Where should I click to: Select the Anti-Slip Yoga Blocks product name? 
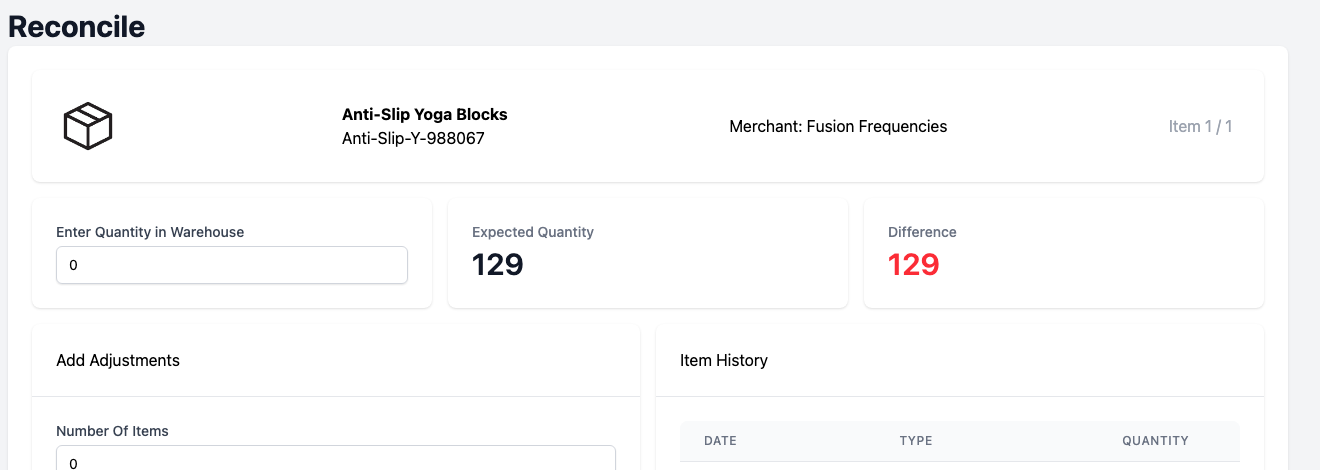pos(425,114)
